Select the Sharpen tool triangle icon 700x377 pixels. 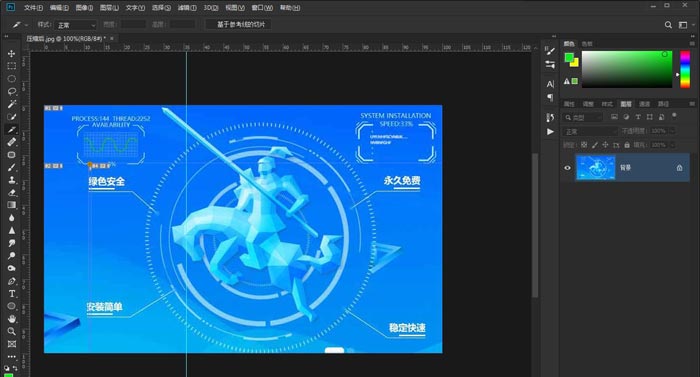[x=12, y=230]
